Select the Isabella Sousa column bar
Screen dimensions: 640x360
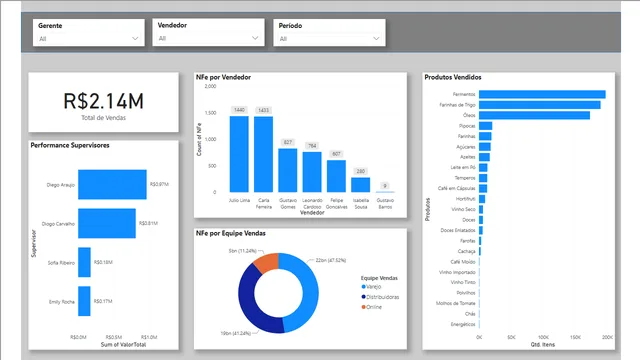360,185
